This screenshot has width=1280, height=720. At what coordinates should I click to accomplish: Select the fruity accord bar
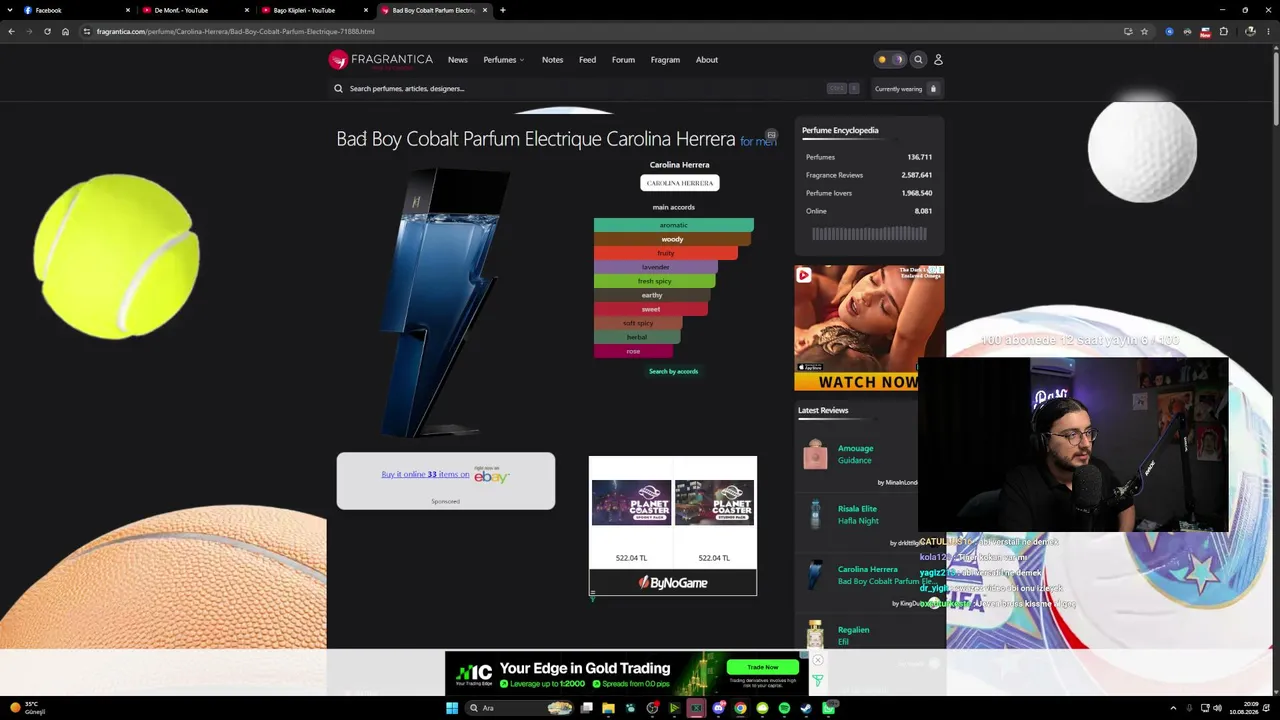click(666, 253)
